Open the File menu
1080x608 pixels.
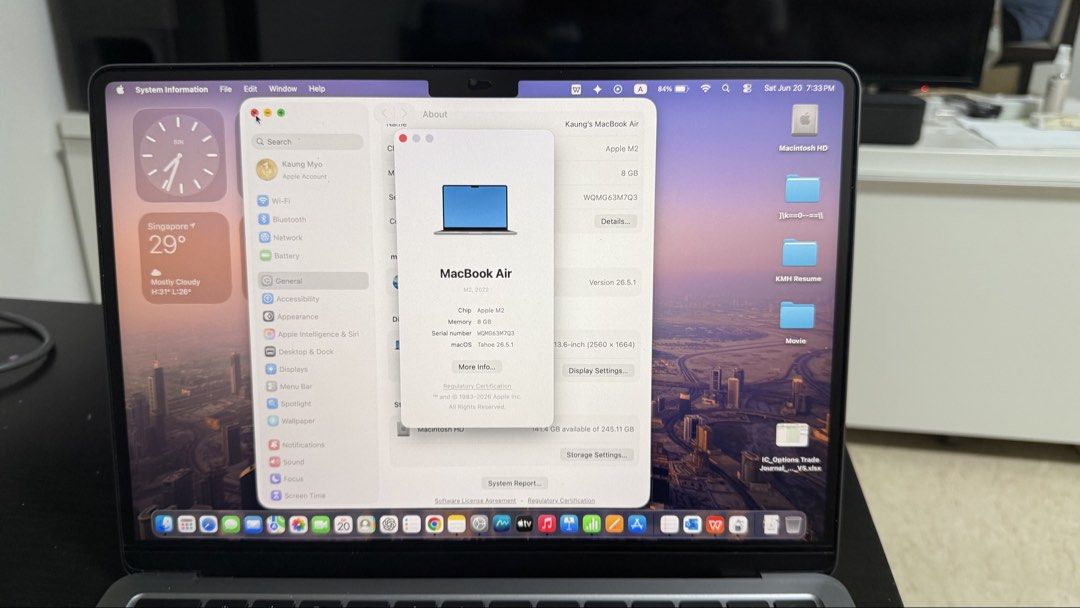click(x=226, y=89)
